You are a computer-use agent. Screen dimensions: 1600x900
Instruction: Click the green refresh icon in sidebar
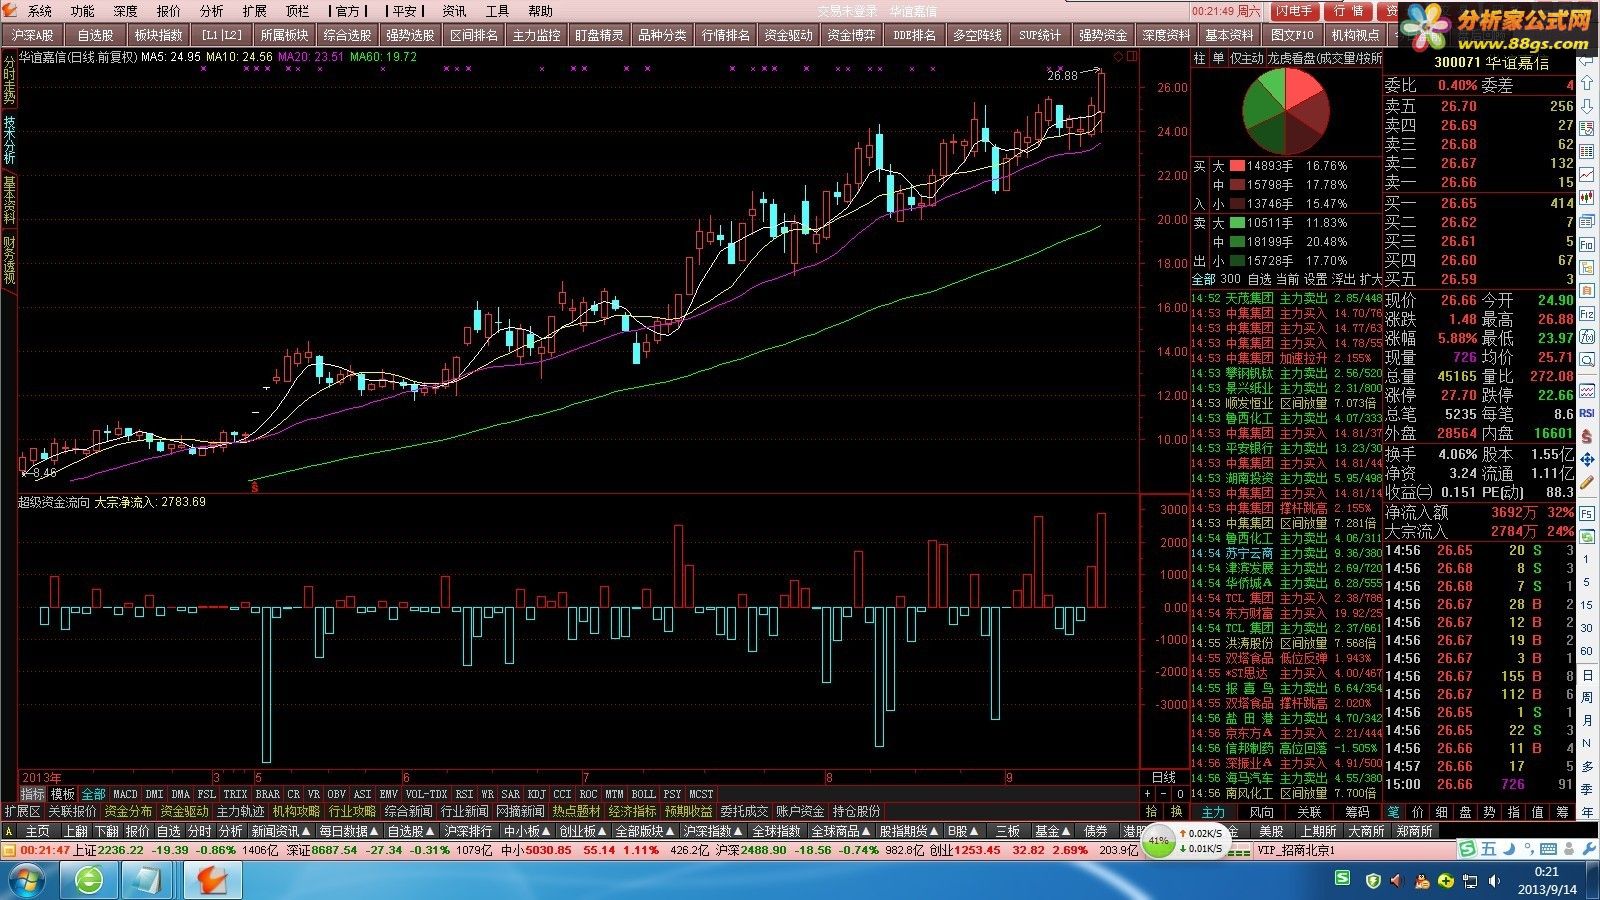[x=1587, y=536]
